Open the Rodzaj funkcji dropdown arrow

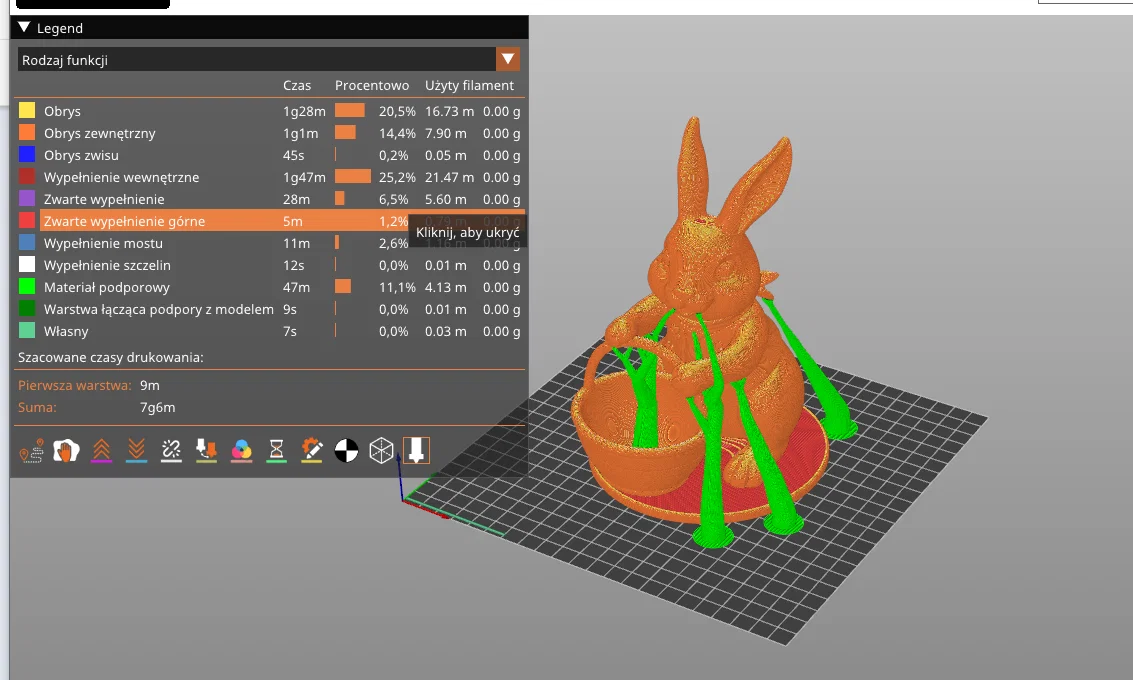508,59
